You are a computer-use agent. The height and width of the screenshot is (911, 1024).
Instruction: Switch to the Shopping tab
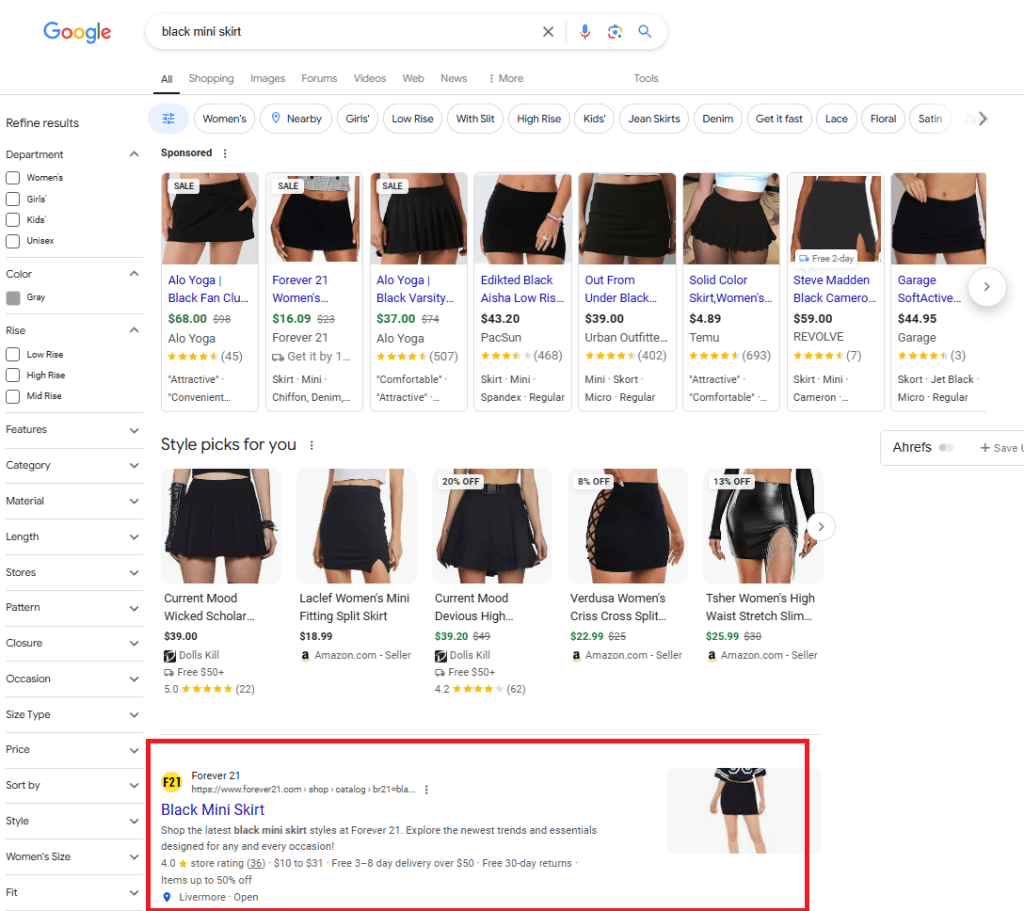[x=211, y=78]
